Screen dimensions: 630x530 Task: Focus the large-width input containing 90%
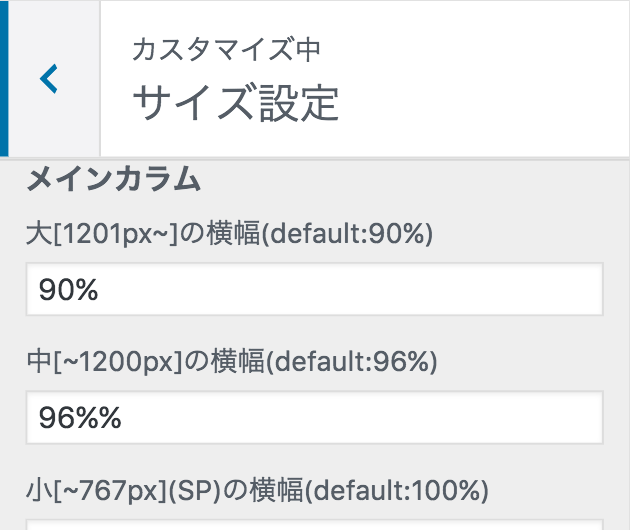(x=314, y=290)
